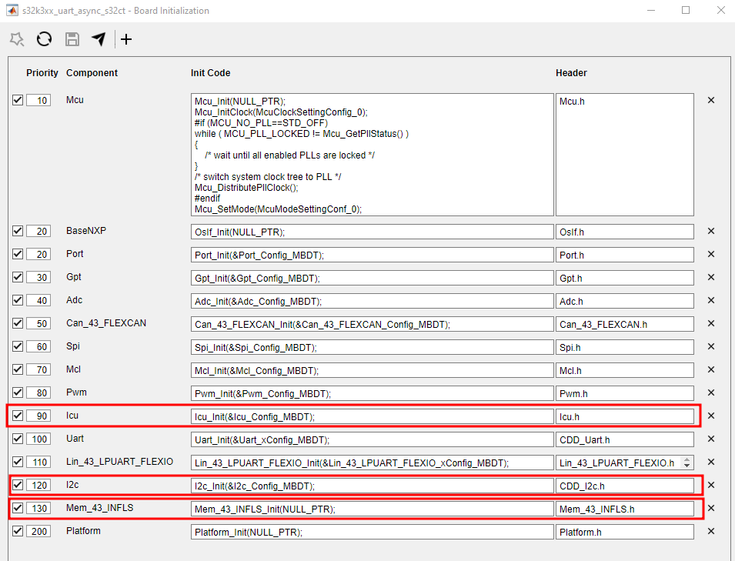Remove the Lin_43_LPUART_FLEXIO row with its X

click(711, 462)
